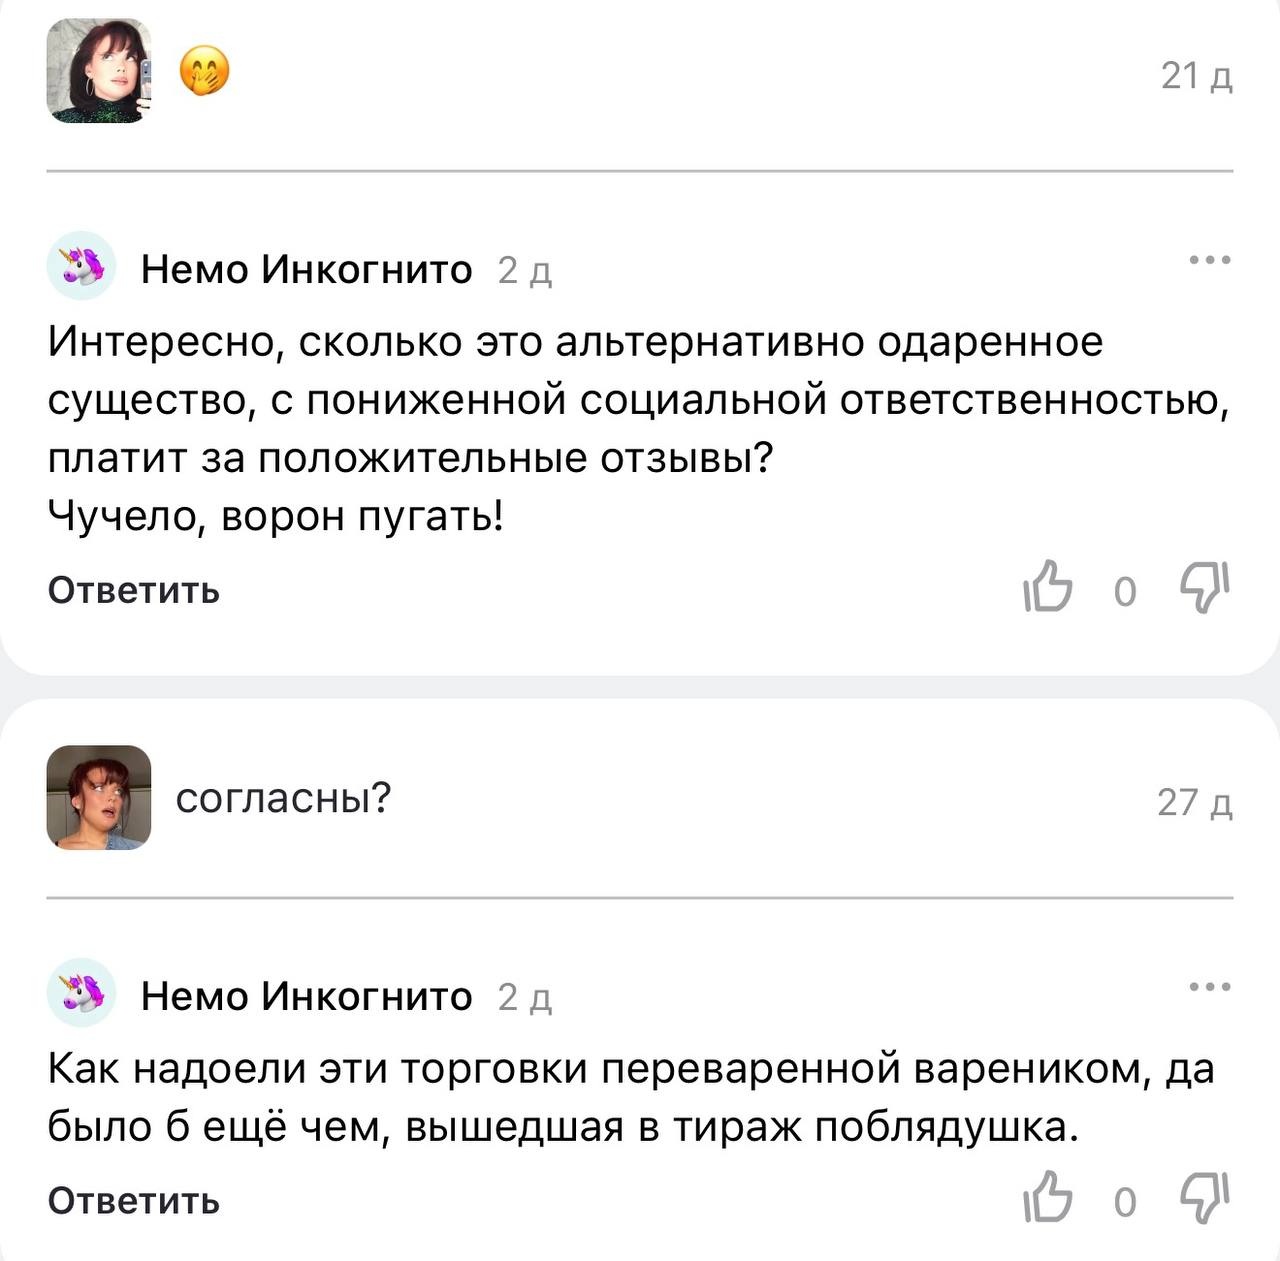Dislike the comment under the 'согласны?' post
The width and height of the screenshot is (1280, 1261).
(1204, 1197)
